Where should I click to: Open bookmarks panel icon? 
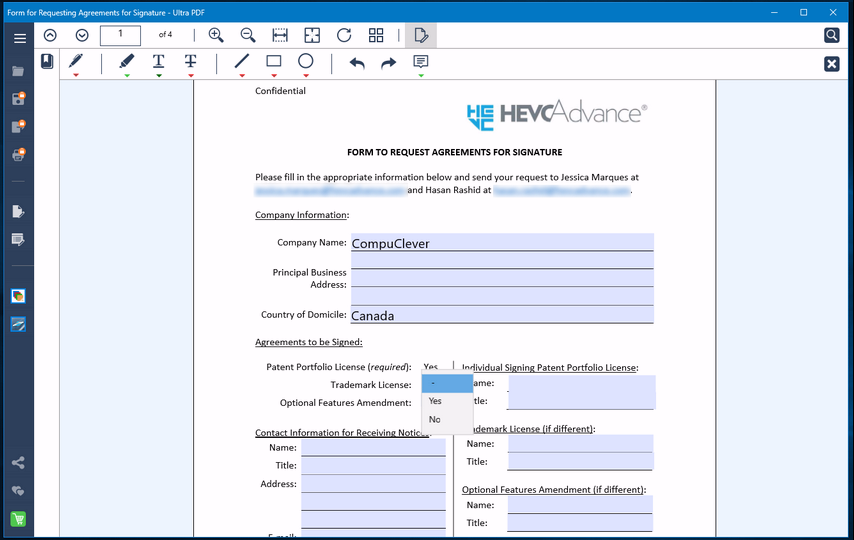[47, 61]
